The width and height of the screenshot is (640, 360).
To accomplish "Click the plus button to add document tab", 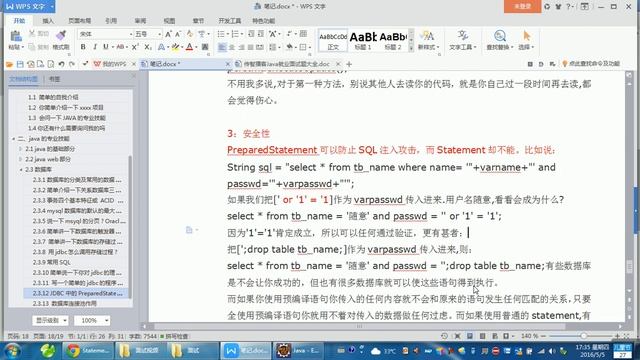I will 349,64.
